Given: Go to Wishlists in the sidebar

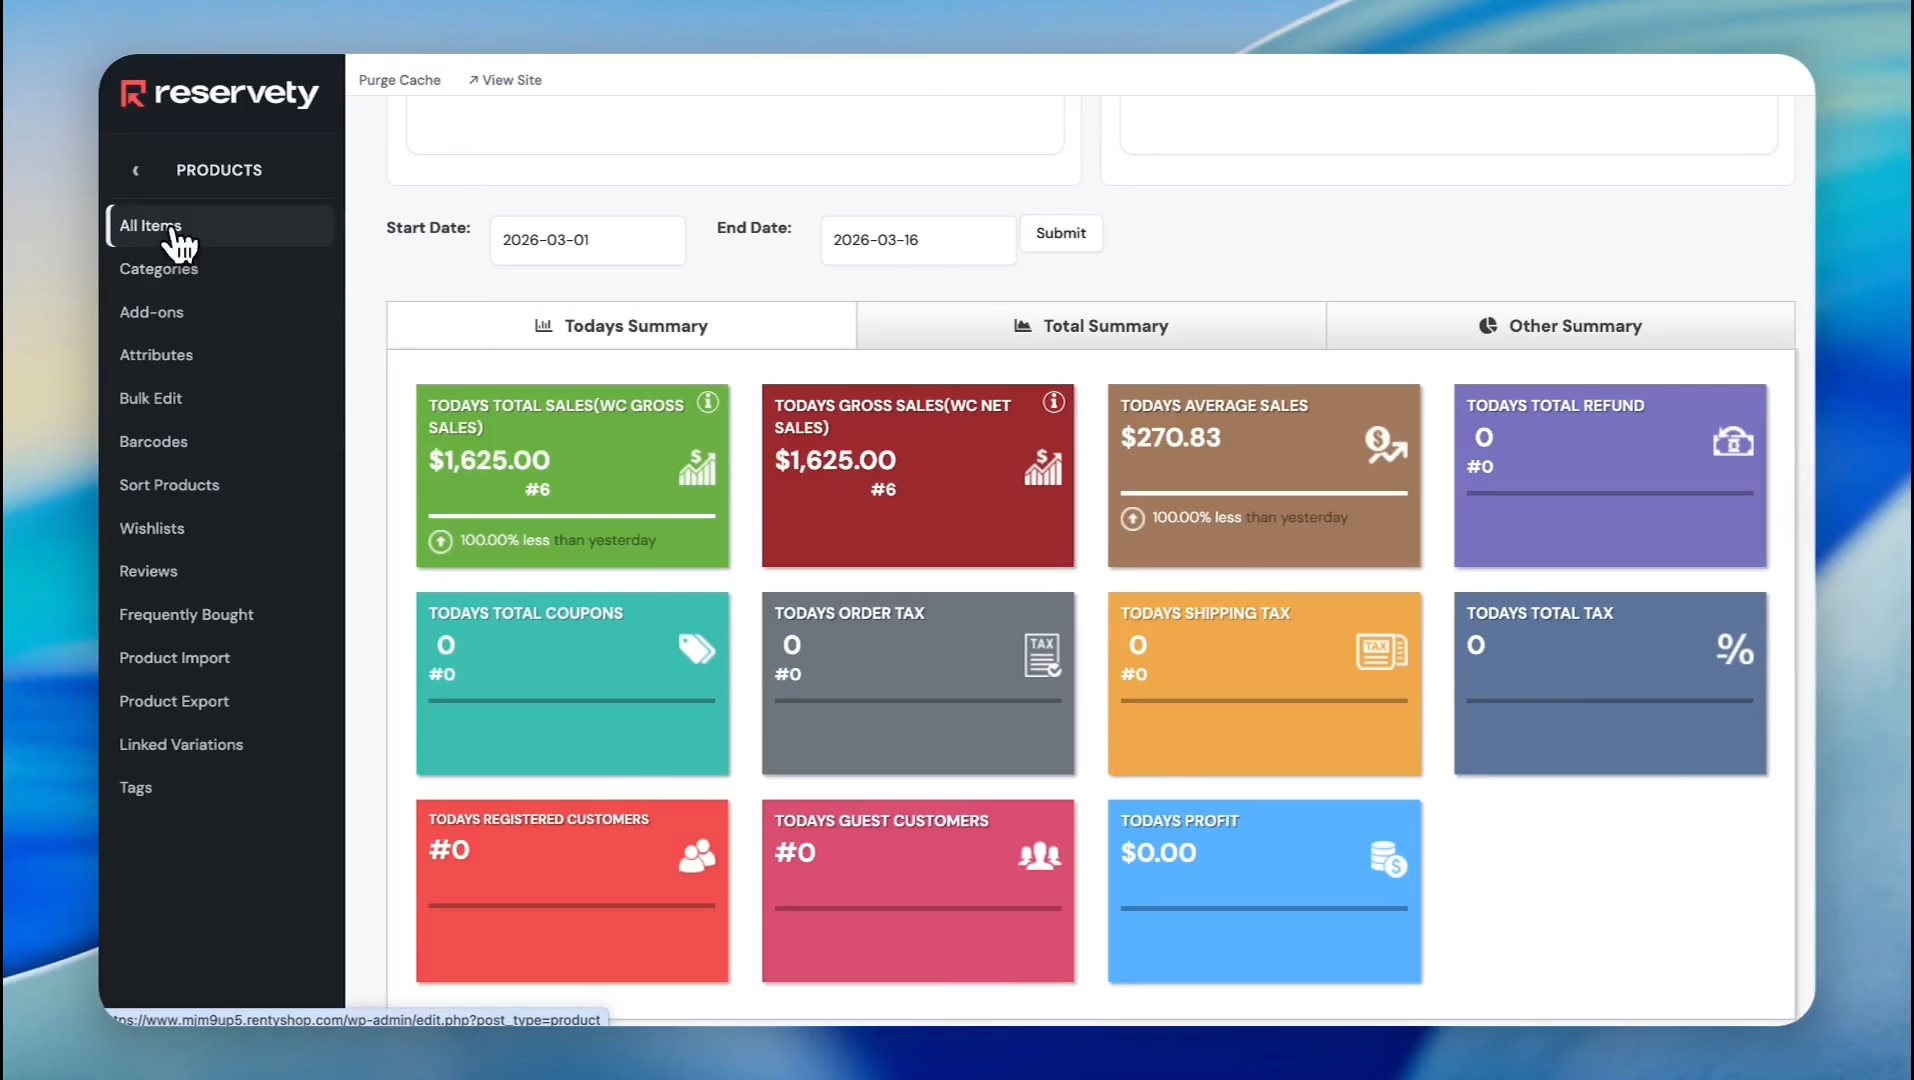Looking at the screenshot, I should point(152,528).
